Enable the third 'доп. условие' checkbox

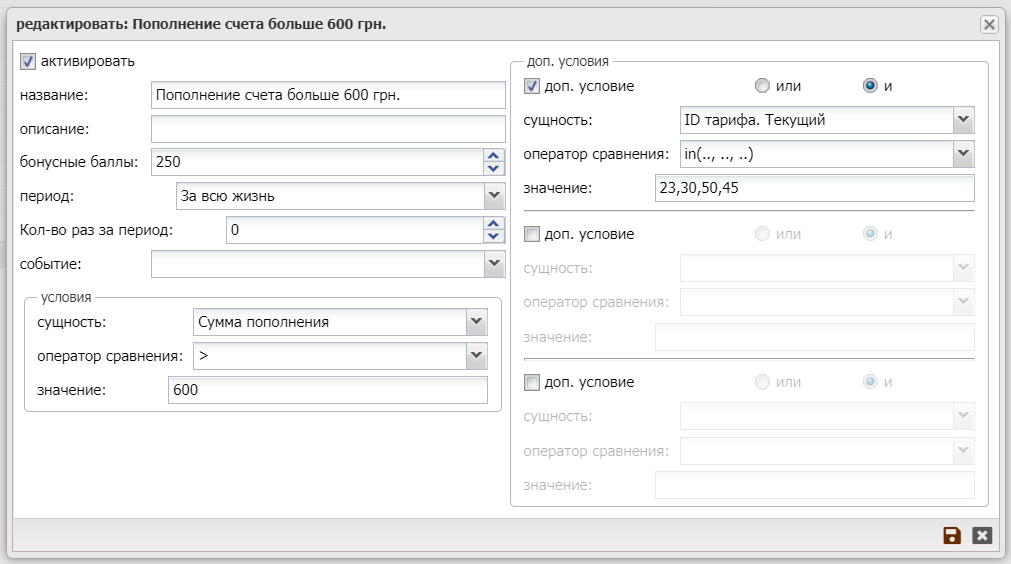[532, 382]
